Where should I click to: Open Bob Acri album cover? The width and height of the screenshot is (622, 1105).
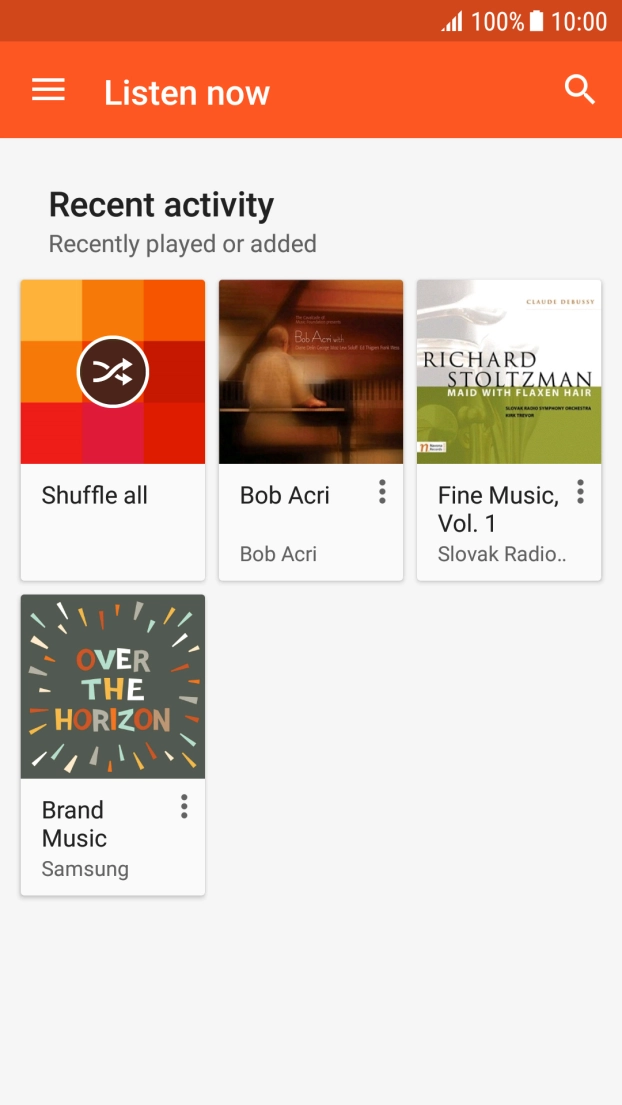[x=311, y=372]
